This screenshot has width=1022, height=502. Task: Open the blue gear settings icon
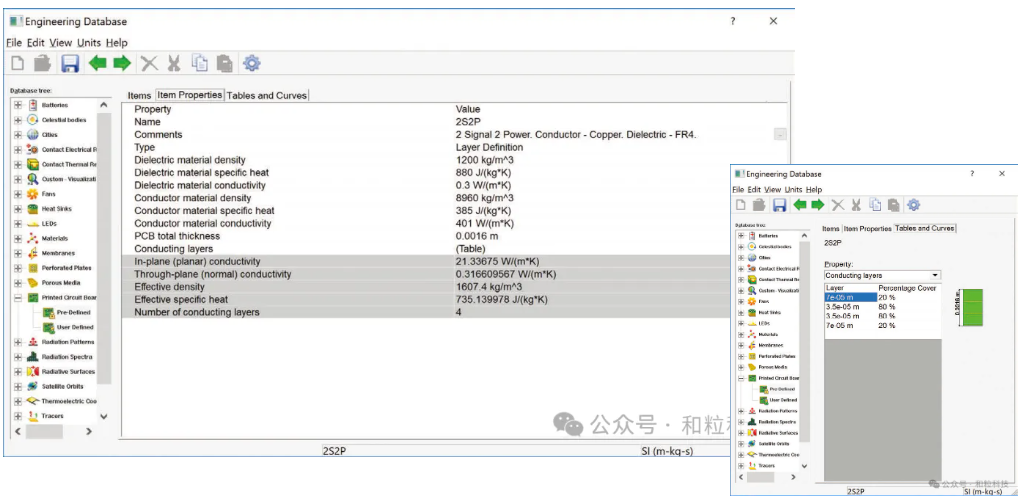(252, 63)
